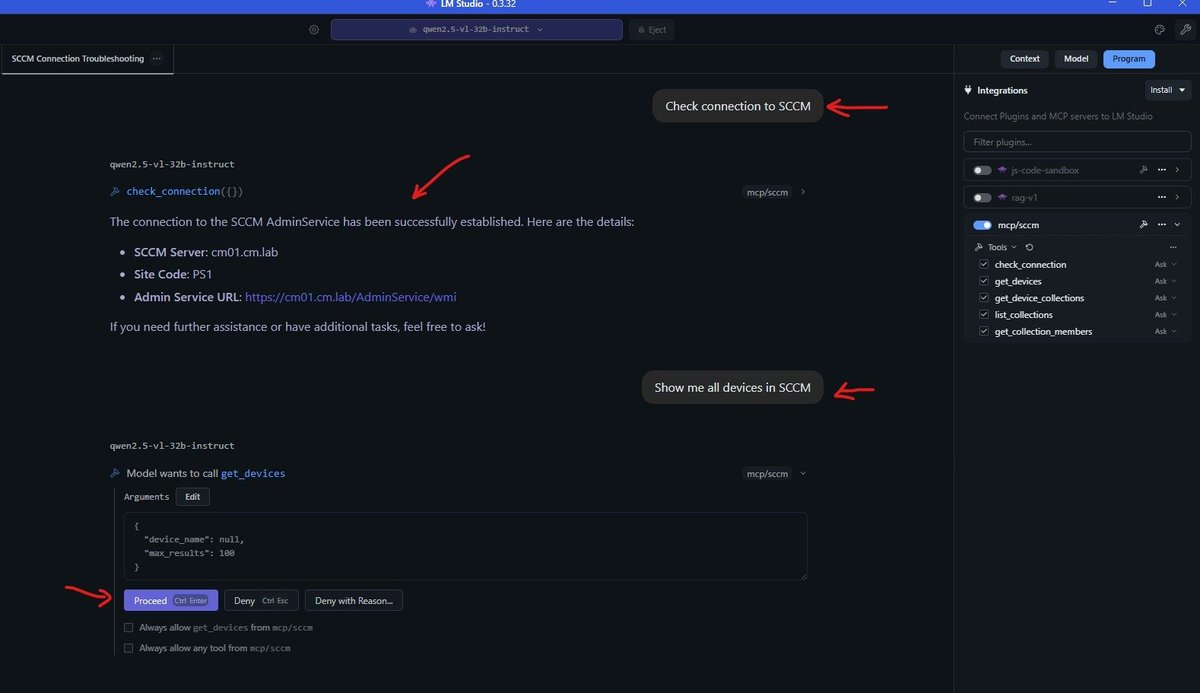
Task: Open the three-dot menu in Tools row
Action: (1172, 247)
